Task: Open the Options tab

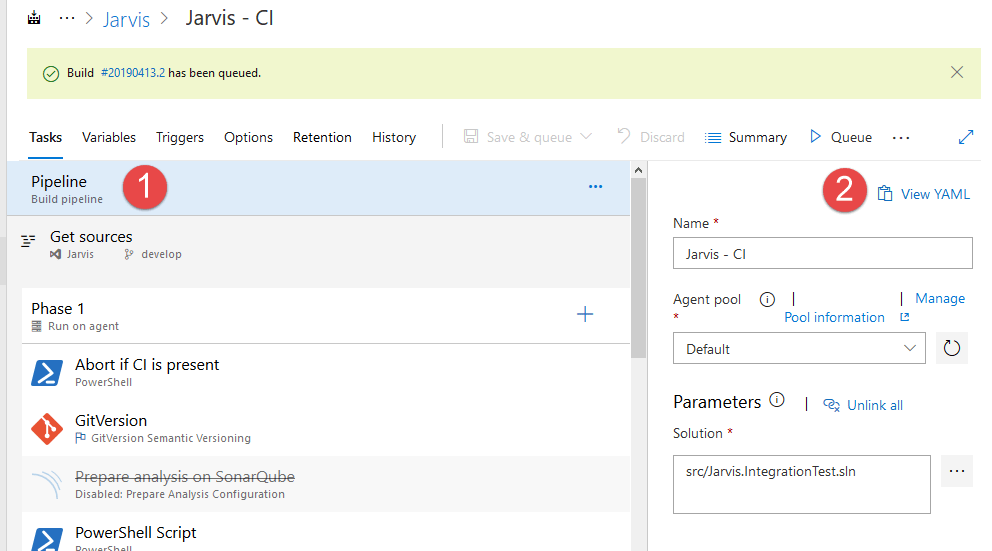Action: [248, 137]
